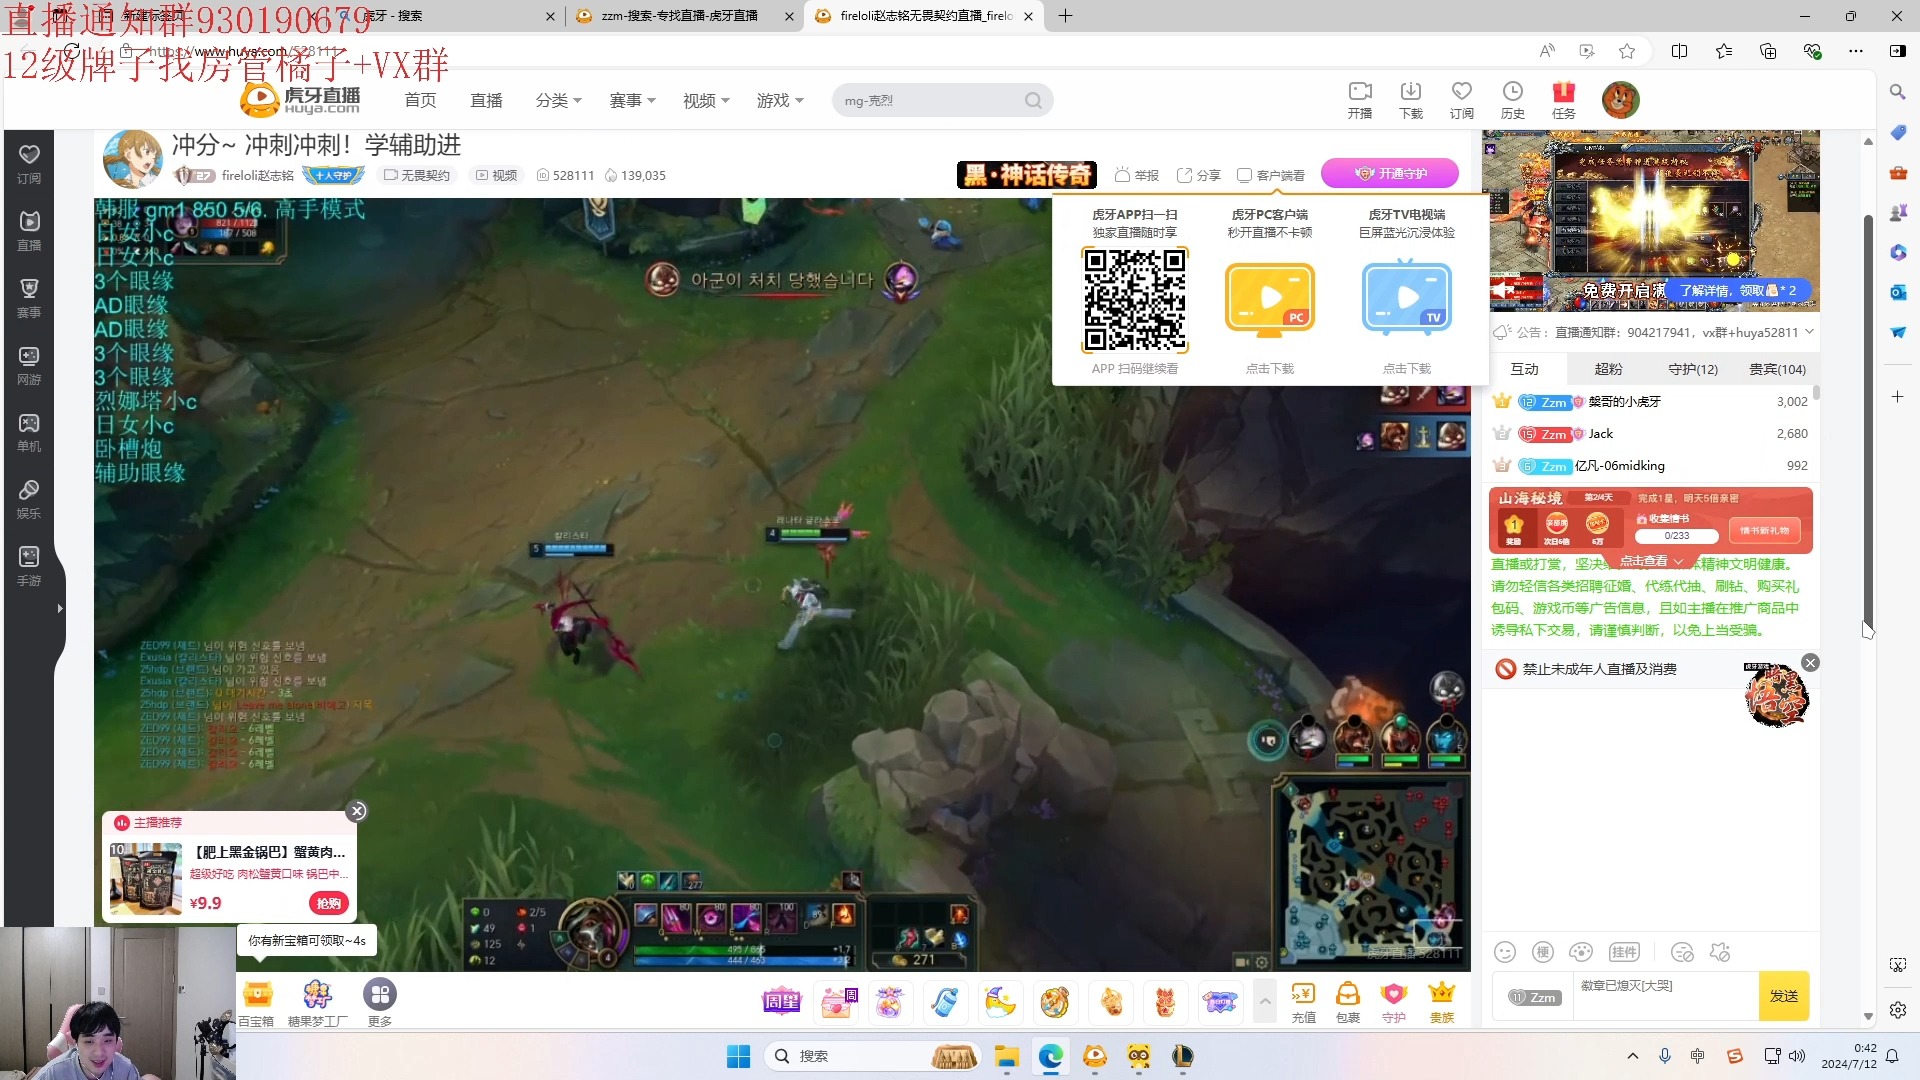Open the 百宝箱 treasure chest
Viewport: 1920px width, 1080px height.
[x=257, y=1001]
